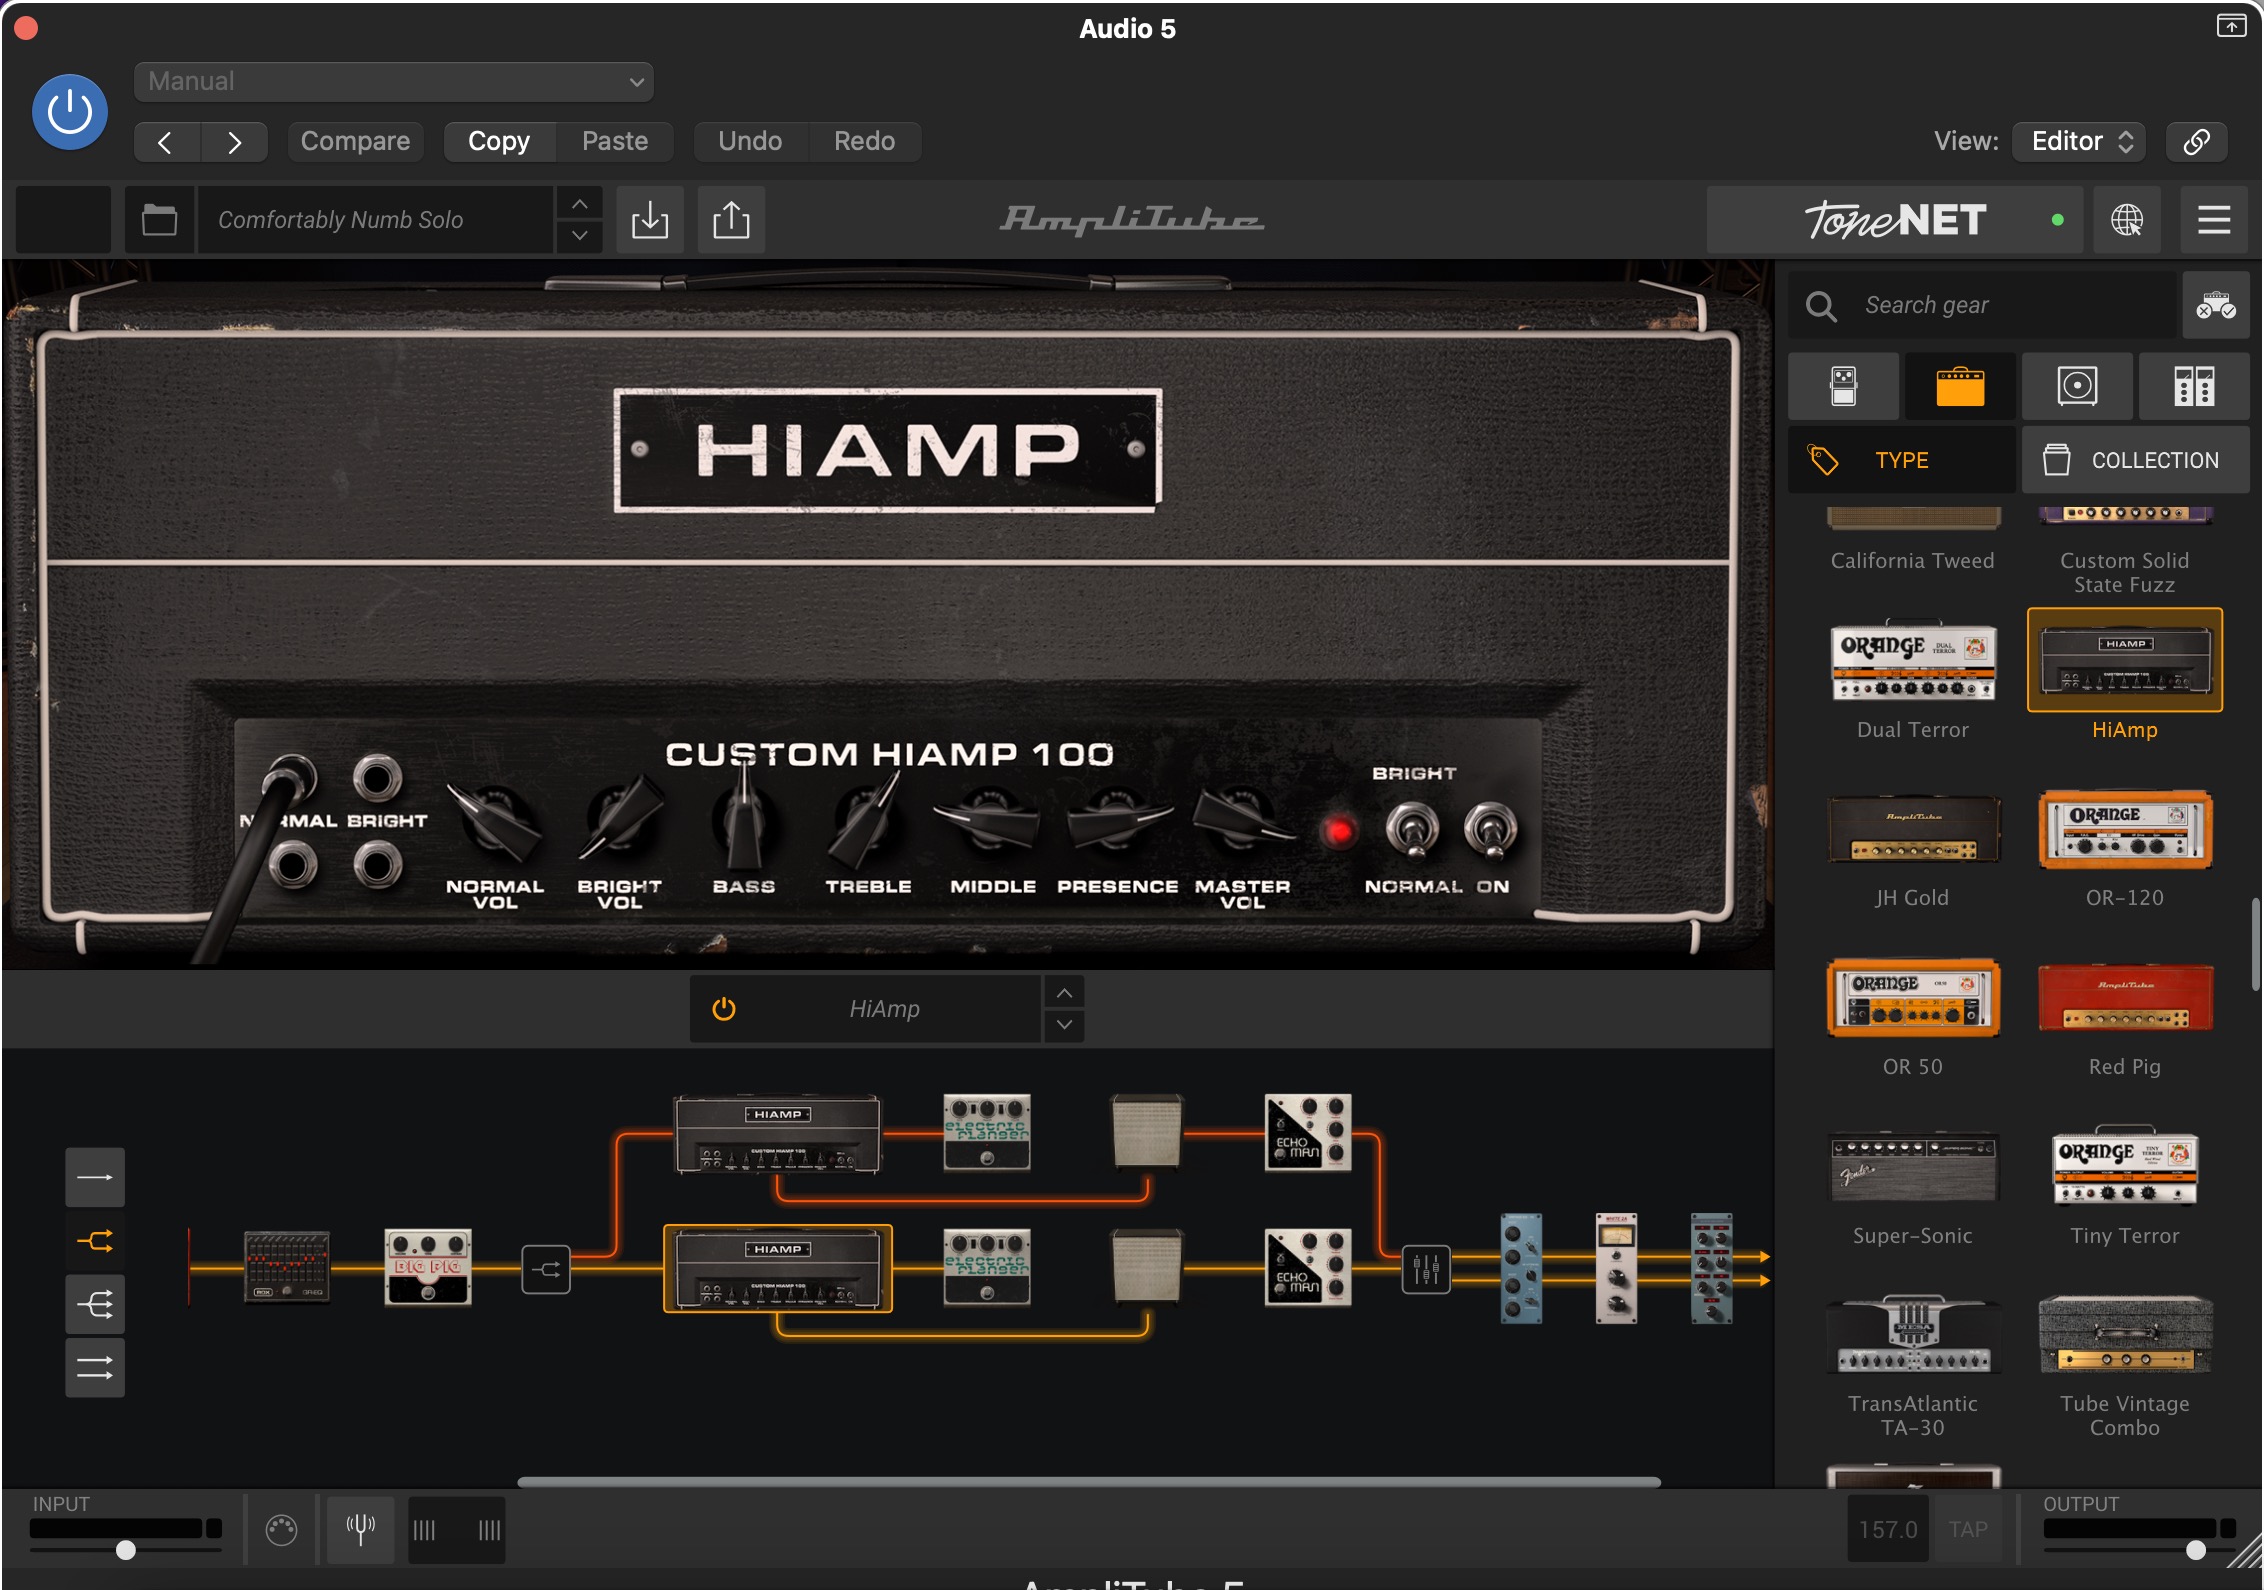Screen dimensions: 2264x1590
Task: Go to next preset arrow
Action: (234, 141)
